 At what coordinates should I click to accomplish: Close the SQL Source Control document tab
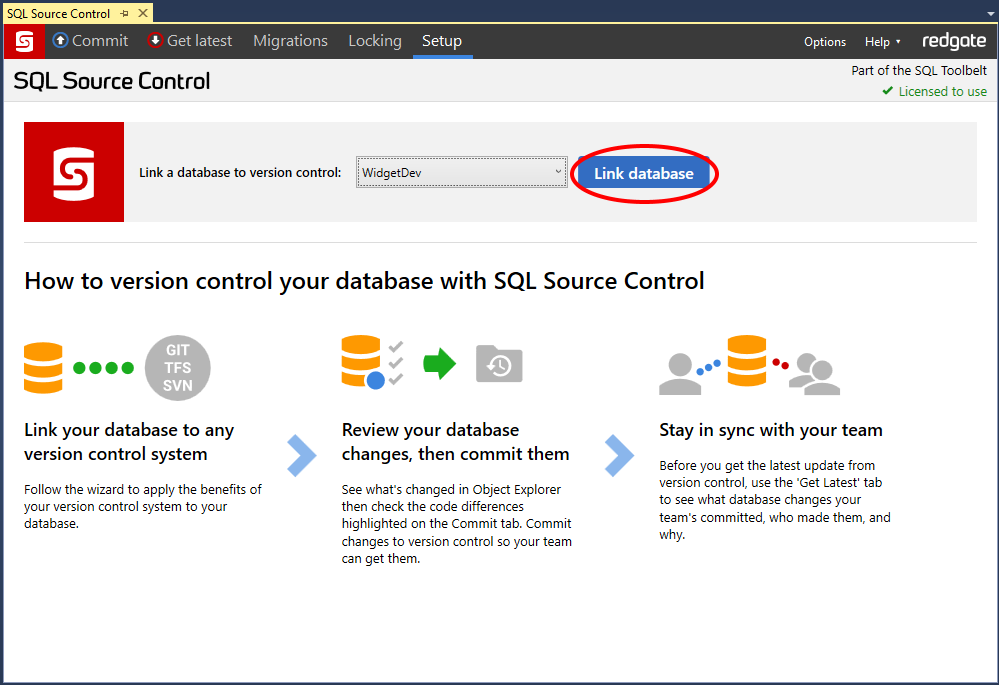(142, 13)
